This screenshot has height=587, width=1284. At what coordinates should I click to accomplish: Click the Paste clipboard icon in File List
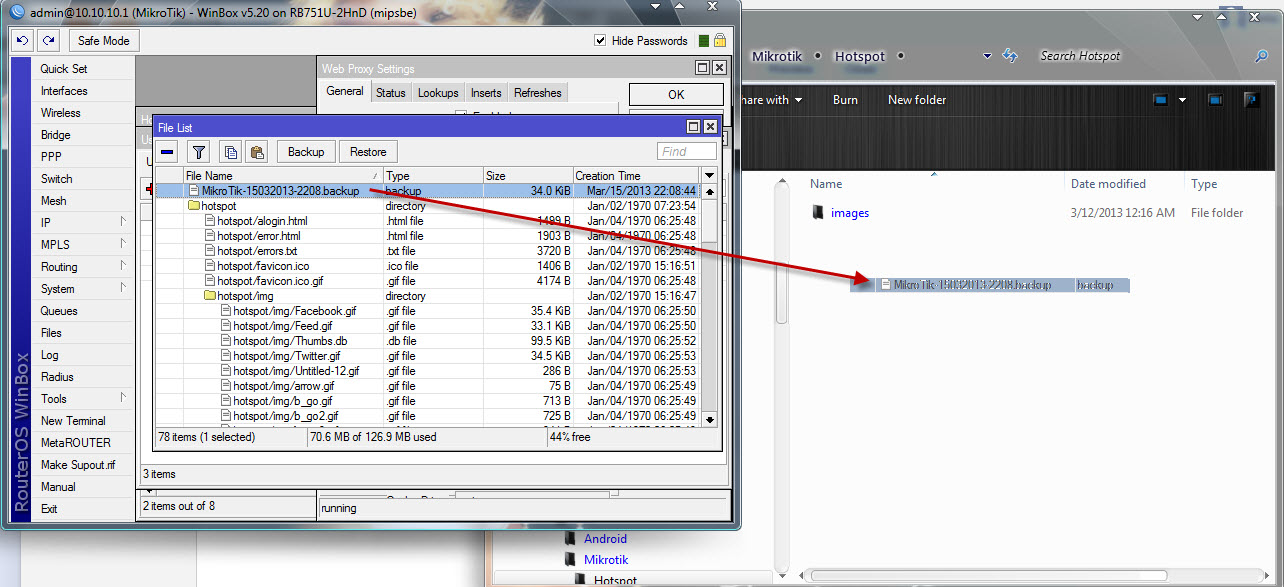coord(257,152)
